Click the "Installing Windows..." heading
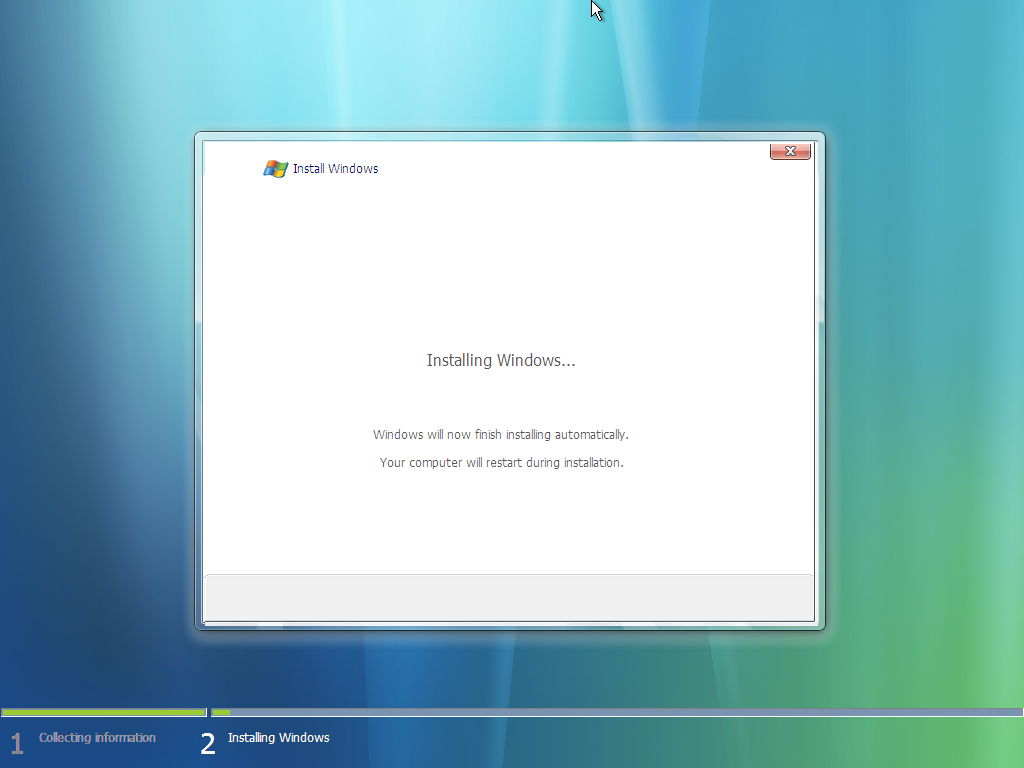The height and width of the screenshot is (768, 1024). (x=501, y=360)
